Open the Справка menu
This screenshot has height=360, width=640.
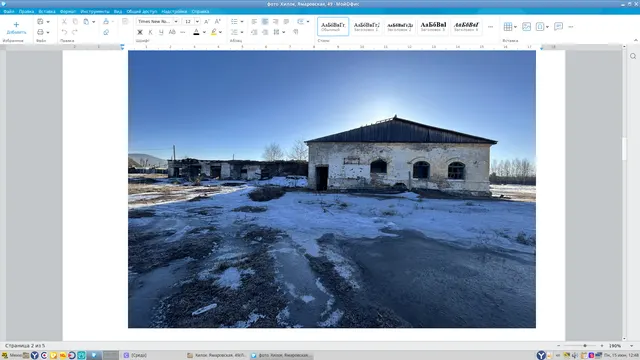click(200, 11)
